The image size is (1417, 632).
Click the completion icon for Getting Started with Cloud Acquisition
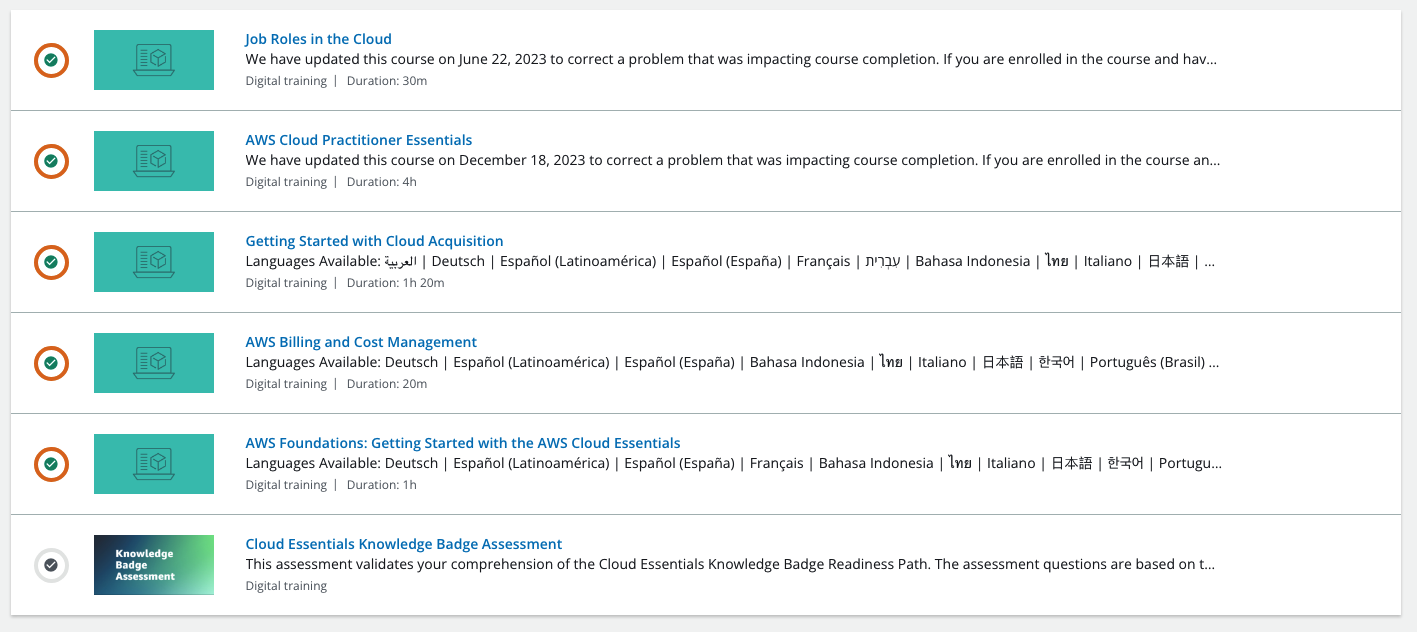click(x=51, y=262)
